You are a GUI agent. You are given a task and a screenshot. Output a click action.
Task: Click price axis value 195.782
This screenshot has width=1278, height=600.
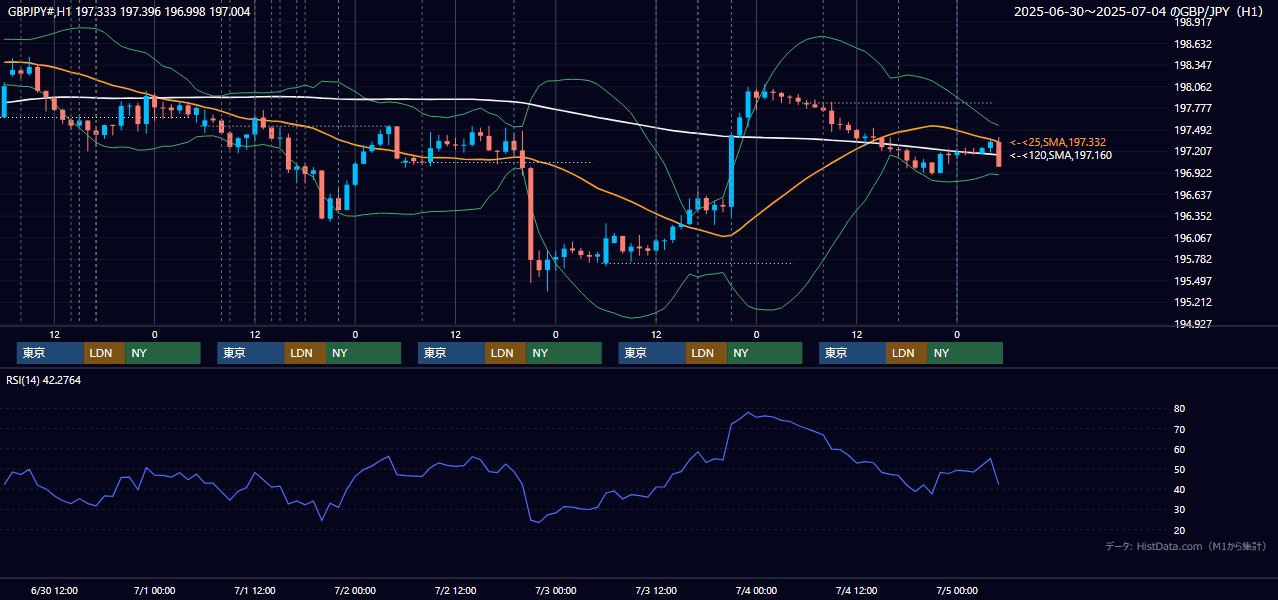(x=1193, y=259)
